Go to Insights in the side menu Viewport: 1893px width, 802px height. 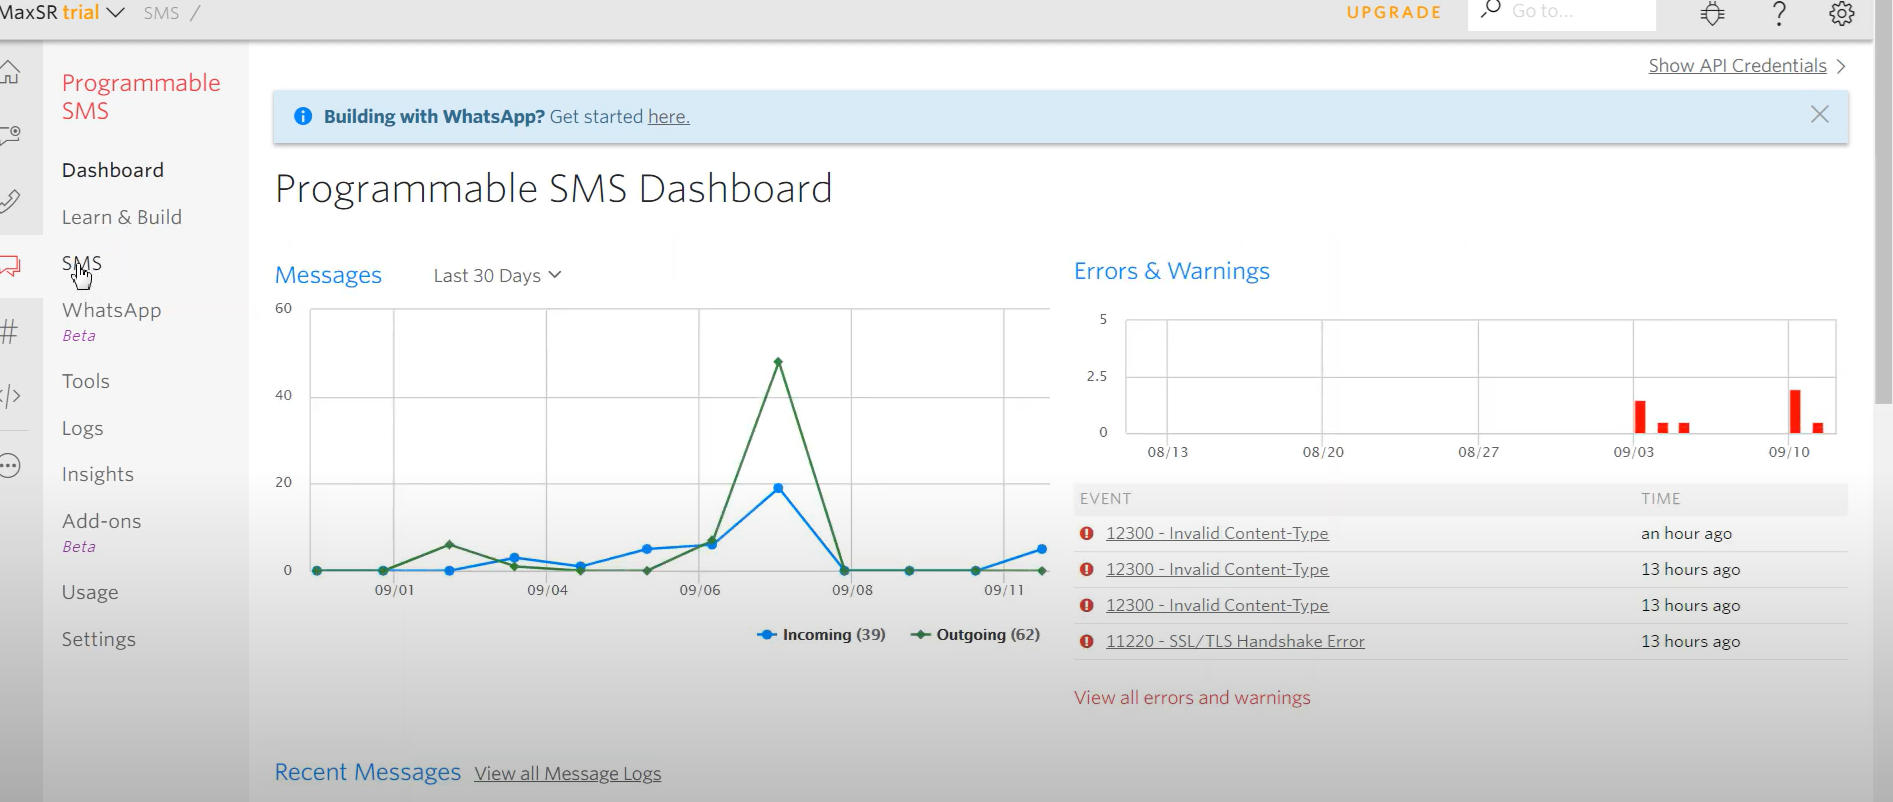98,474
